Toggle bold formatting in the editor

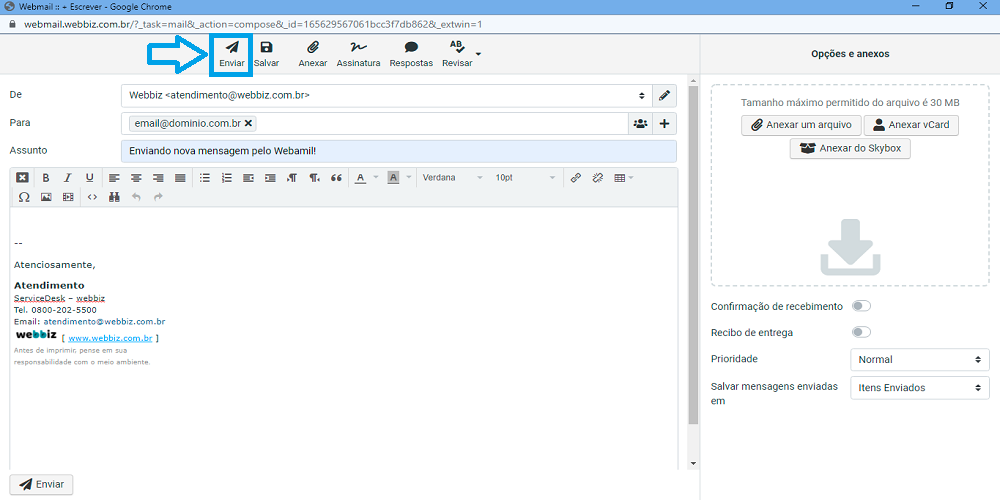pyautogui.click(x=46, y=178)
